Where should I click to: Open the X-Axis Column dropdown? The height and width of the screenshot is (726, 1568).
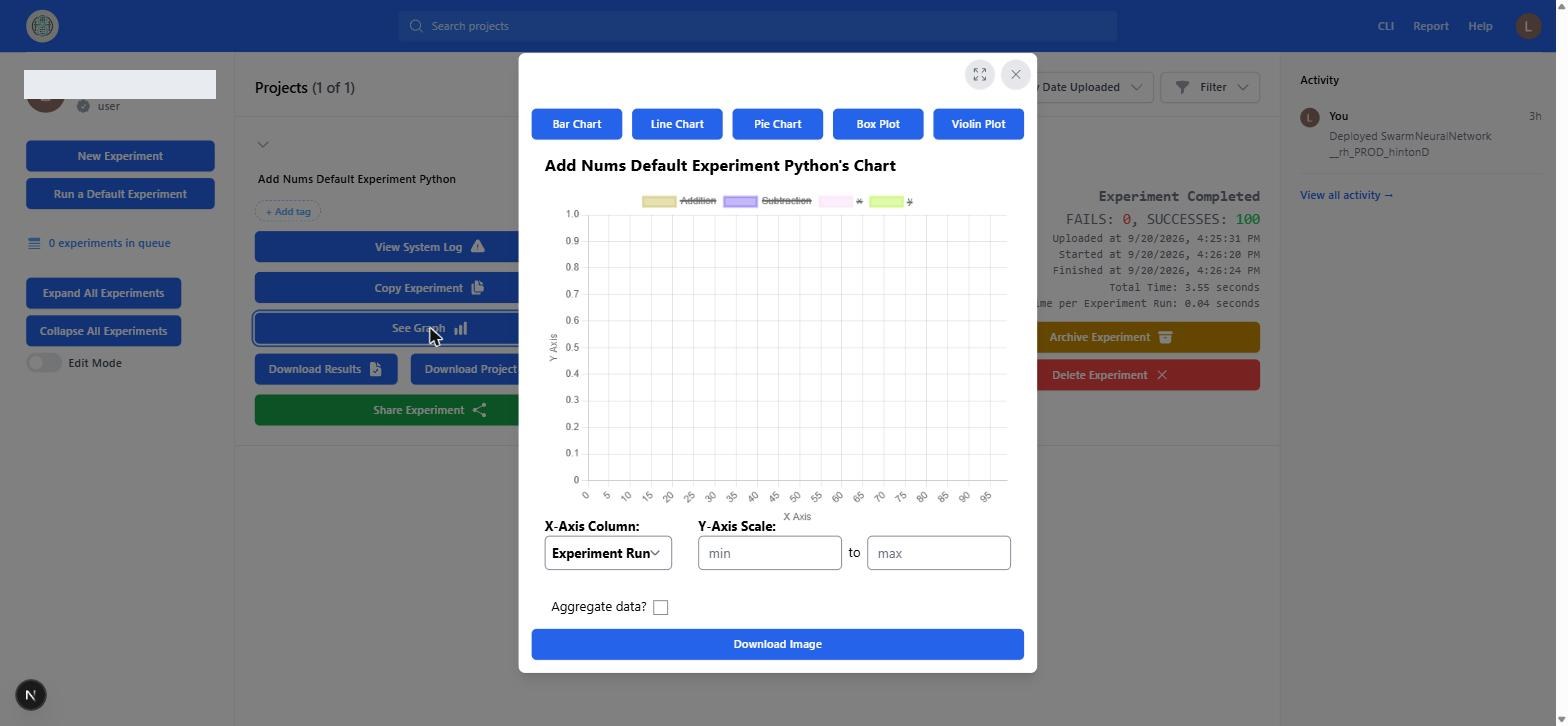point(608,553)
